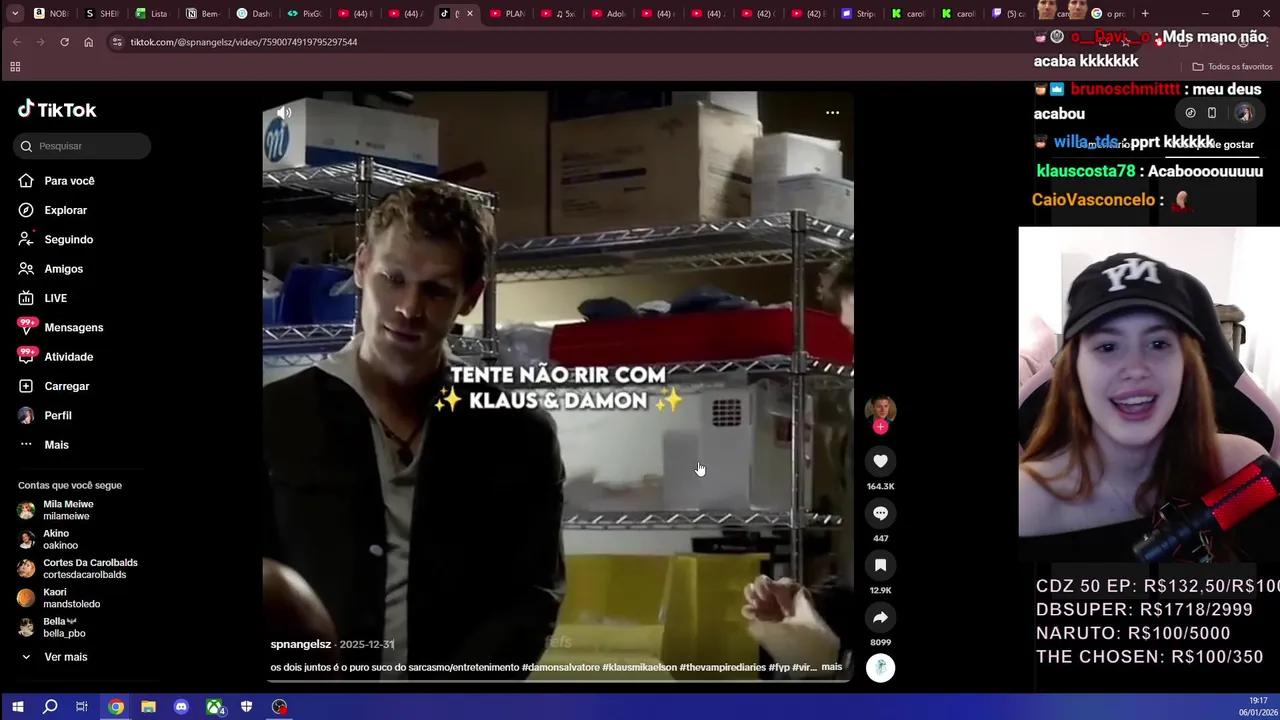The width and height of the screenshot is (1280, 720).
Task: Open Mensagens inbox
Action: point(61,328)
